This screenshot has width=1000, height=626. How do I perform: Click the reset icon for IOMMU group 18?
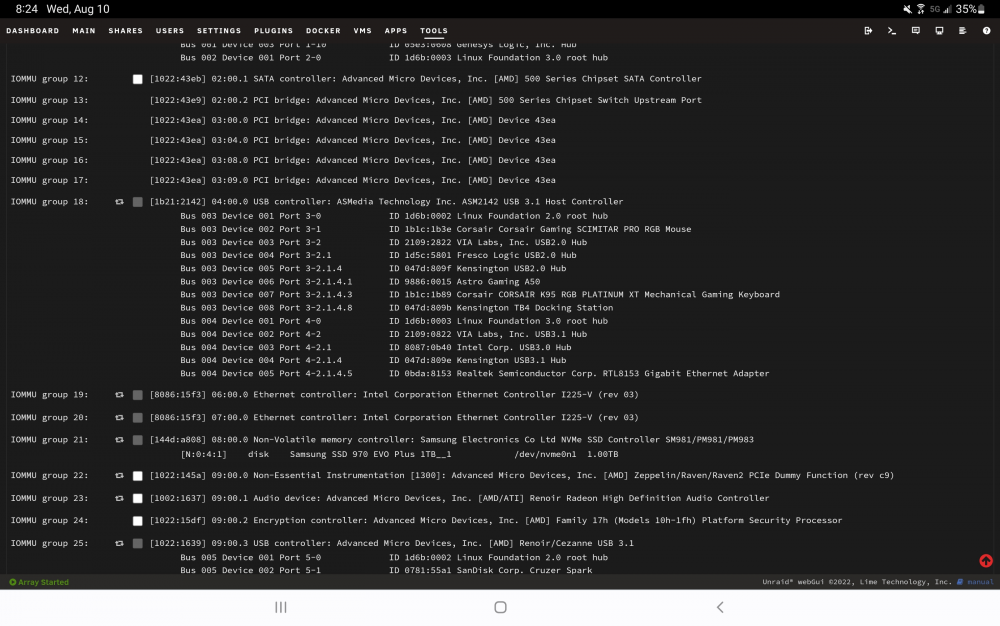[119, 201]
